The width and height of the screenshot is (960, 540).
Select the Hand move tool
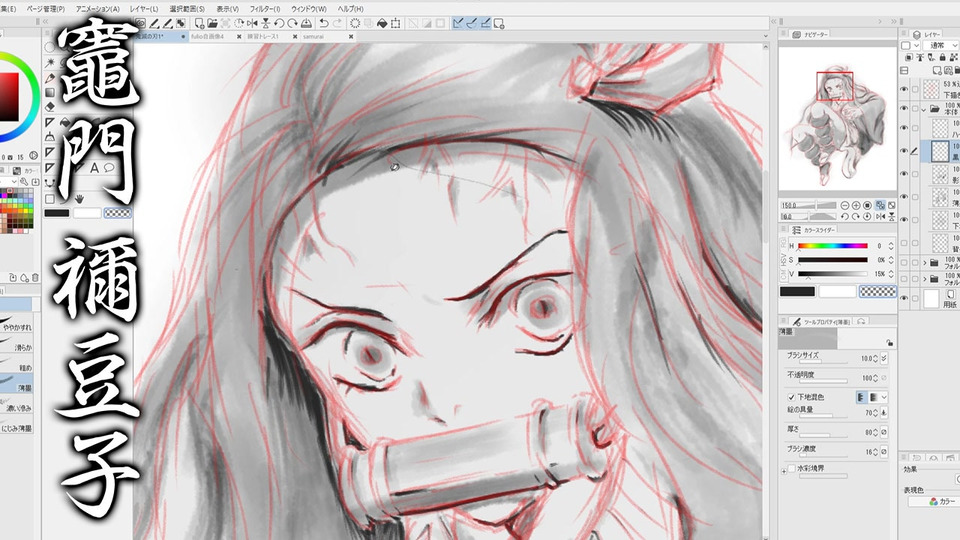[x=80, y=198]
